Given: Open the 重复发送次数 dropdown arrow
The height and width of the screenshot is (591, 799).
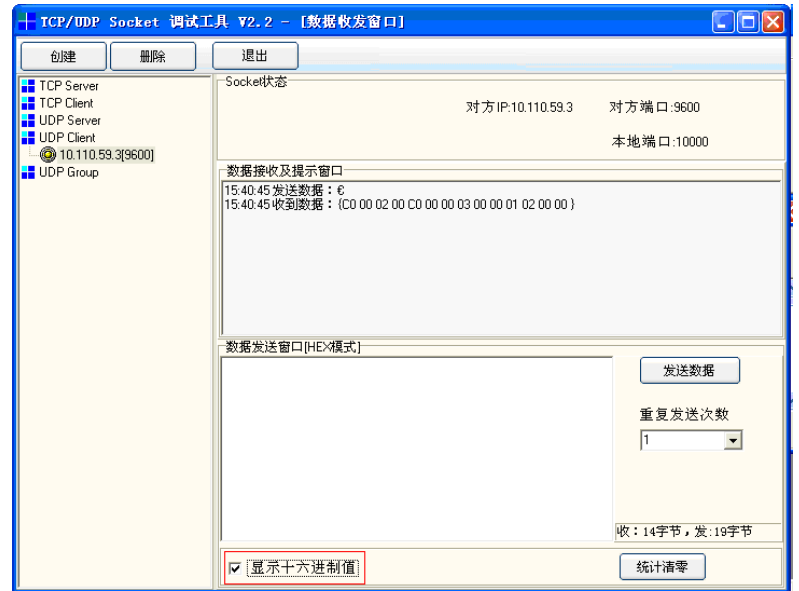Looking at the screenshot, I should 733,440.
